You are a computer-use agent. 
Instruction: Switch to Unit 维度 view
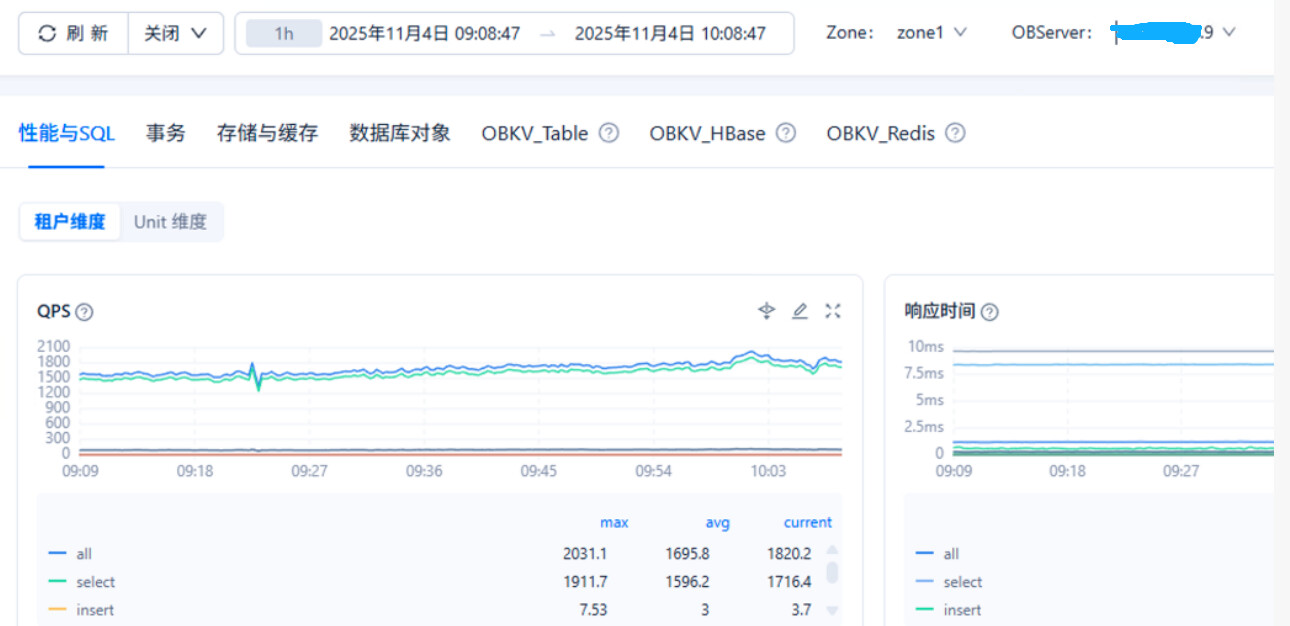click(170, 222)
